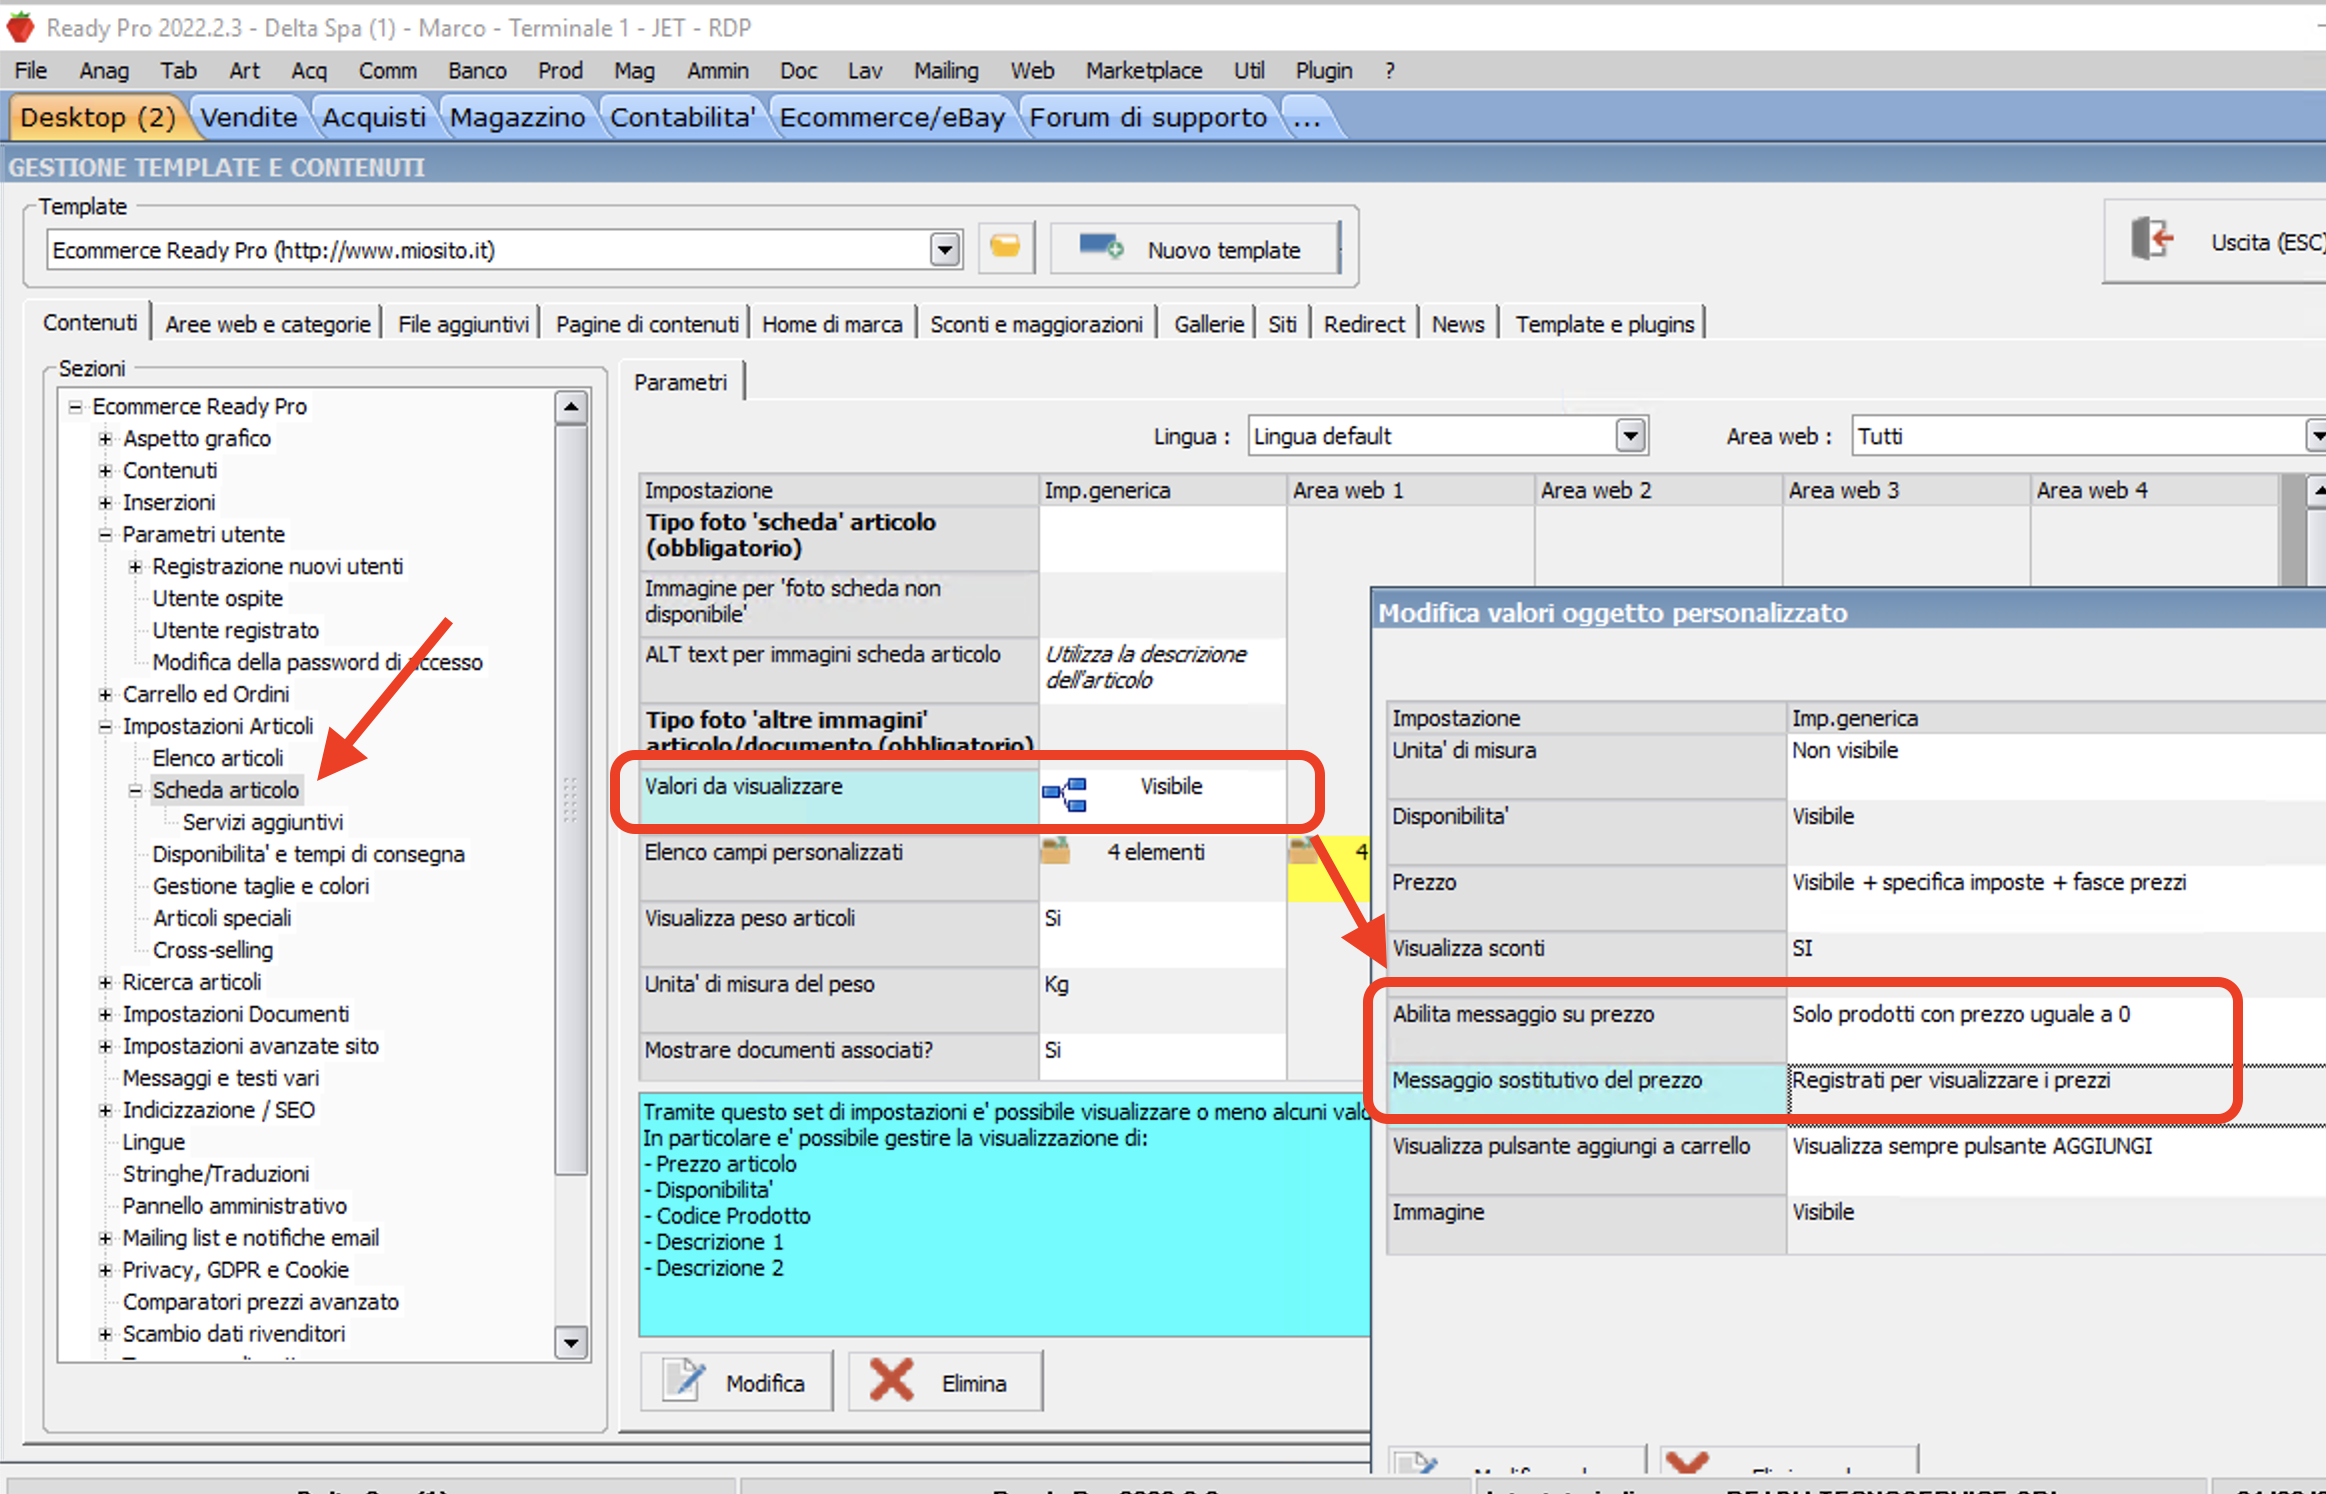Open the Forum di supporto tab

click(1148, 117)
